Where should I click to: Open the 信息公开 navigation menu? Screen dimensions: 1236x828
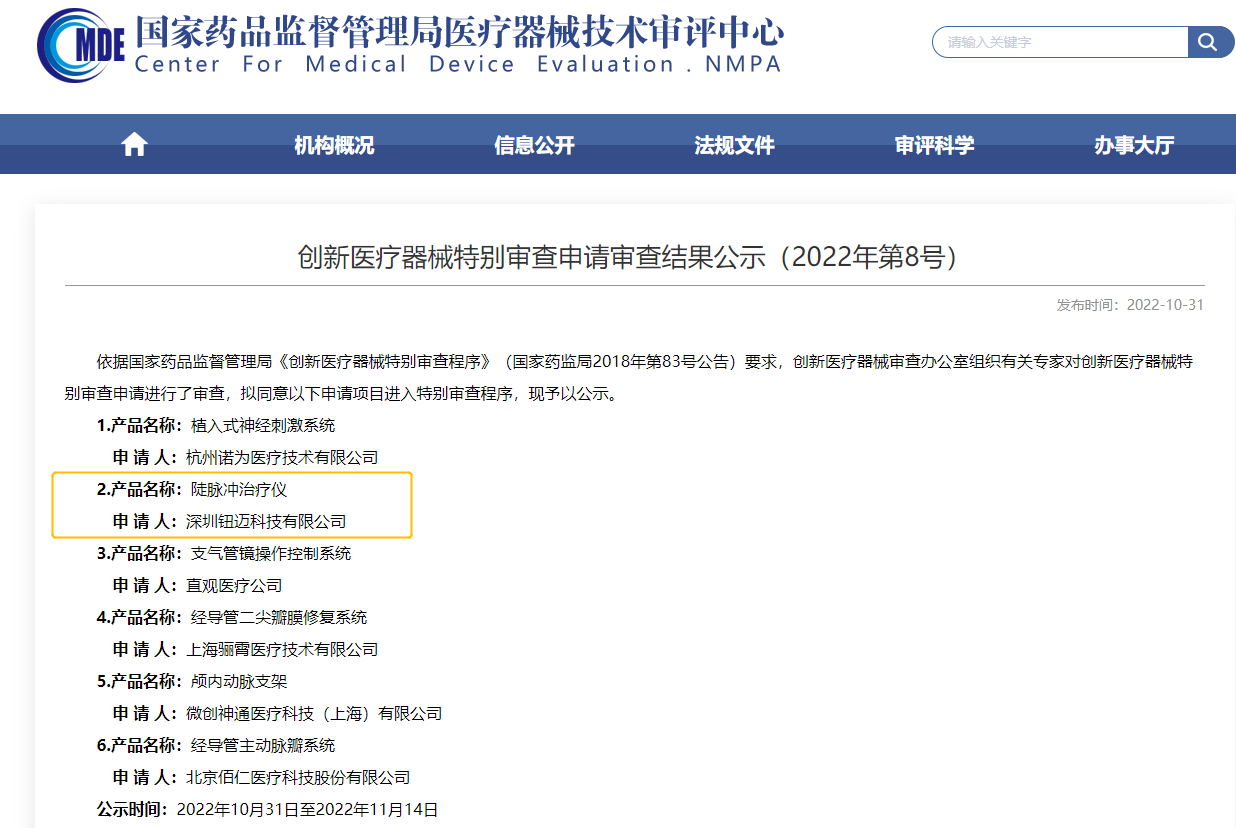[x=534, y=145]
